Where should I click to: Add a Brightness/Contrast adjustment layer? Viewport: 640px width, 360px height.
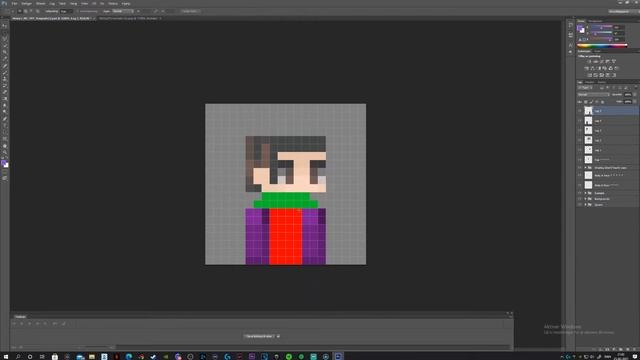589,61
